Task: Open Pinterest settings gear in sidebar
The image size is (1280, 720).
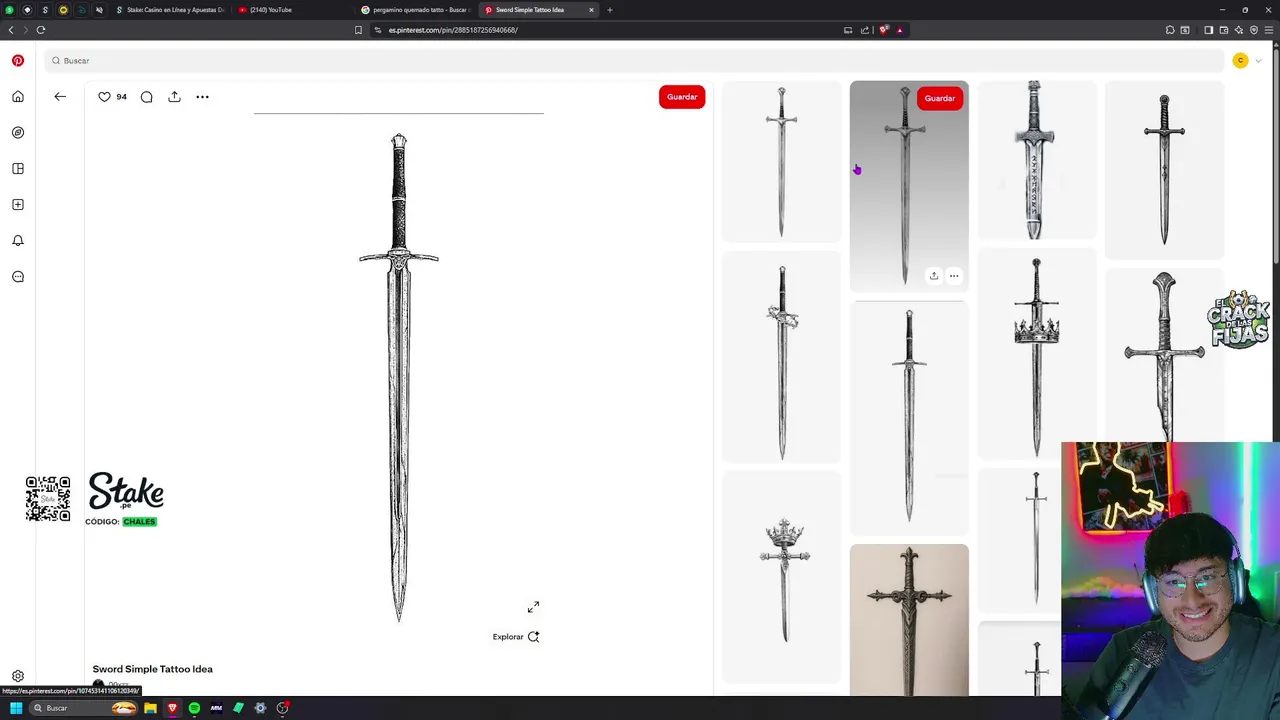Action: pyautogui.click(x=18, y=676)
